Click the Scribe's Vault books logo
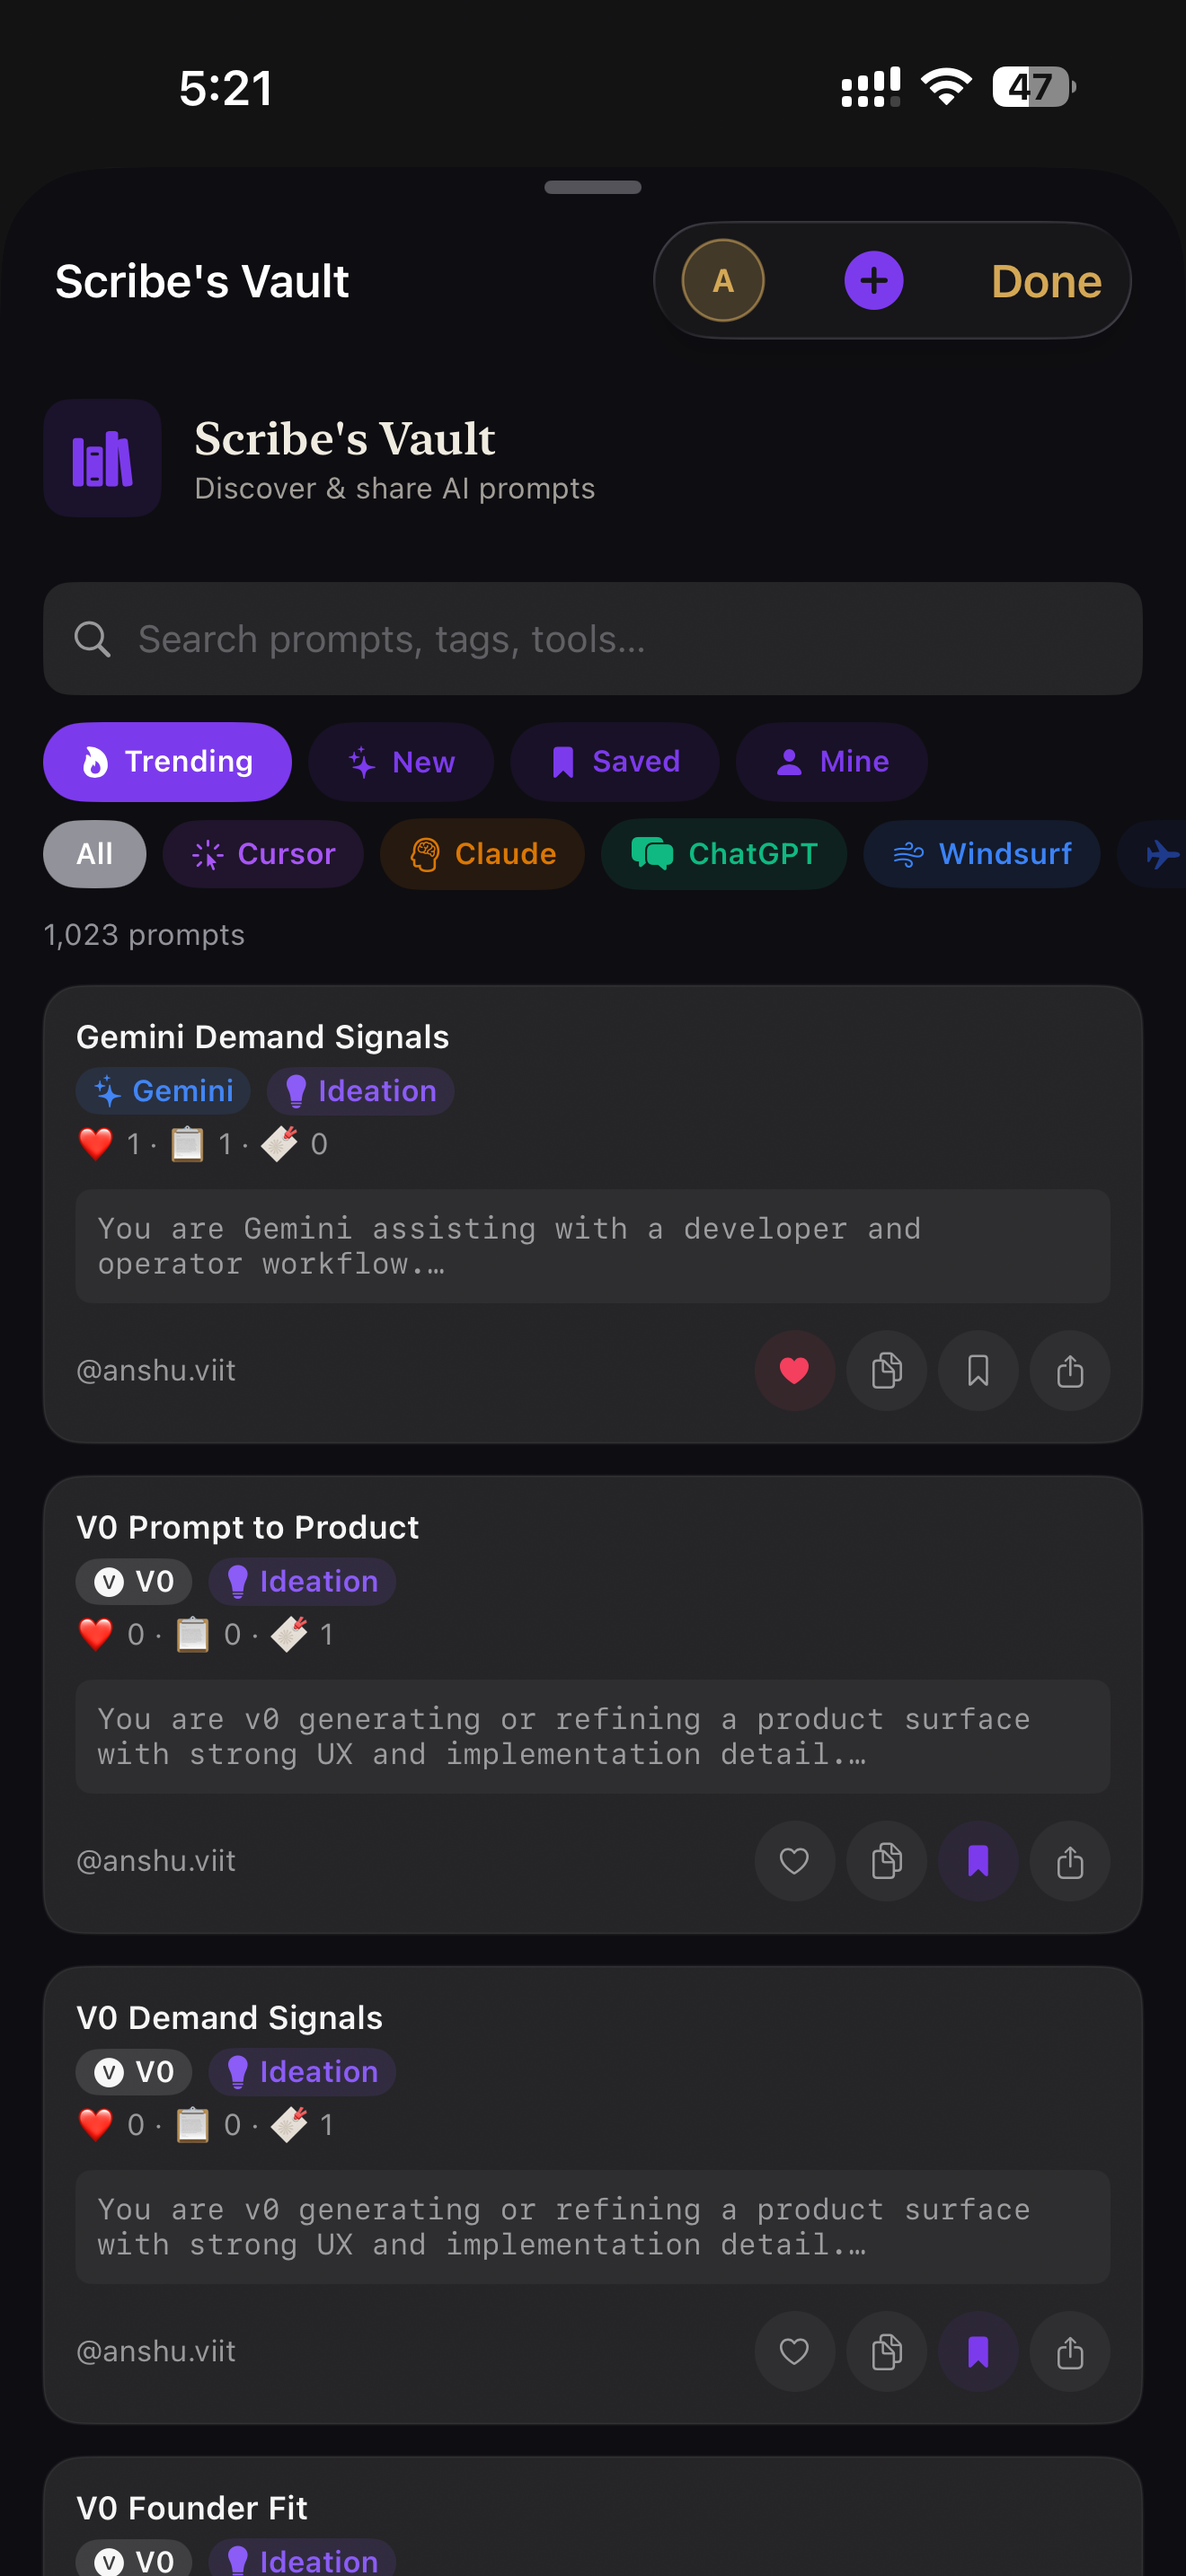This screenshot has height=2576, width=1186. tap(102, 458)
